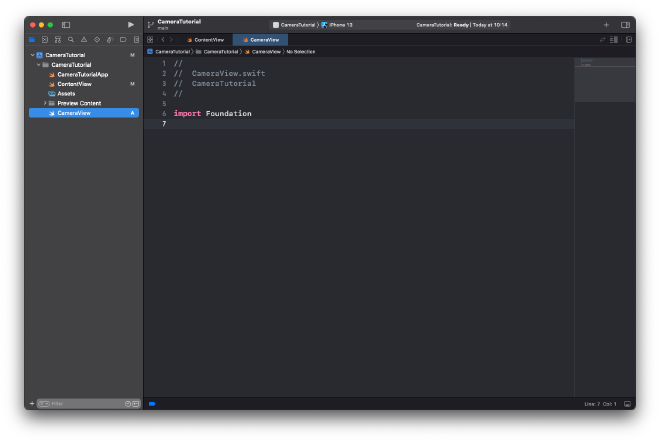This screenshot has height=442, width=660.
Task: Select the CameraView editor tab
Action: pyautogui.click(x=263, y=40)
